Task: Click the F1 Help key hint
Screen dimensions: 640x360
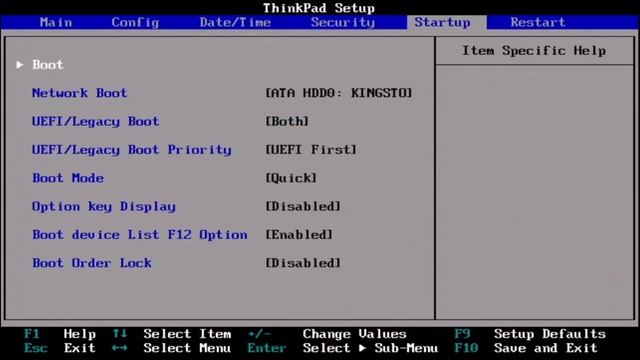Action: pyautogui.click(x=60, y=334)
